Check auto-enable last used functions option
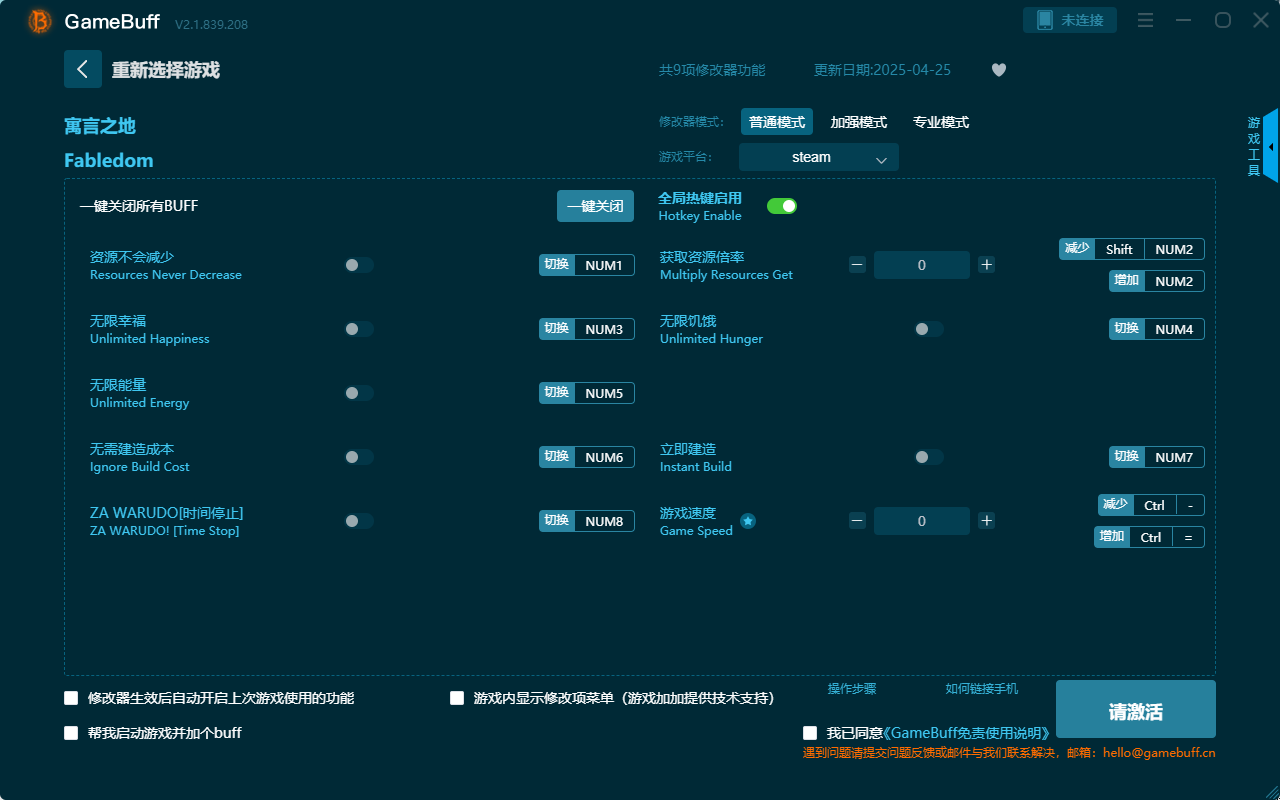The height and width of the screenshot is (800, 1280). 71,698
